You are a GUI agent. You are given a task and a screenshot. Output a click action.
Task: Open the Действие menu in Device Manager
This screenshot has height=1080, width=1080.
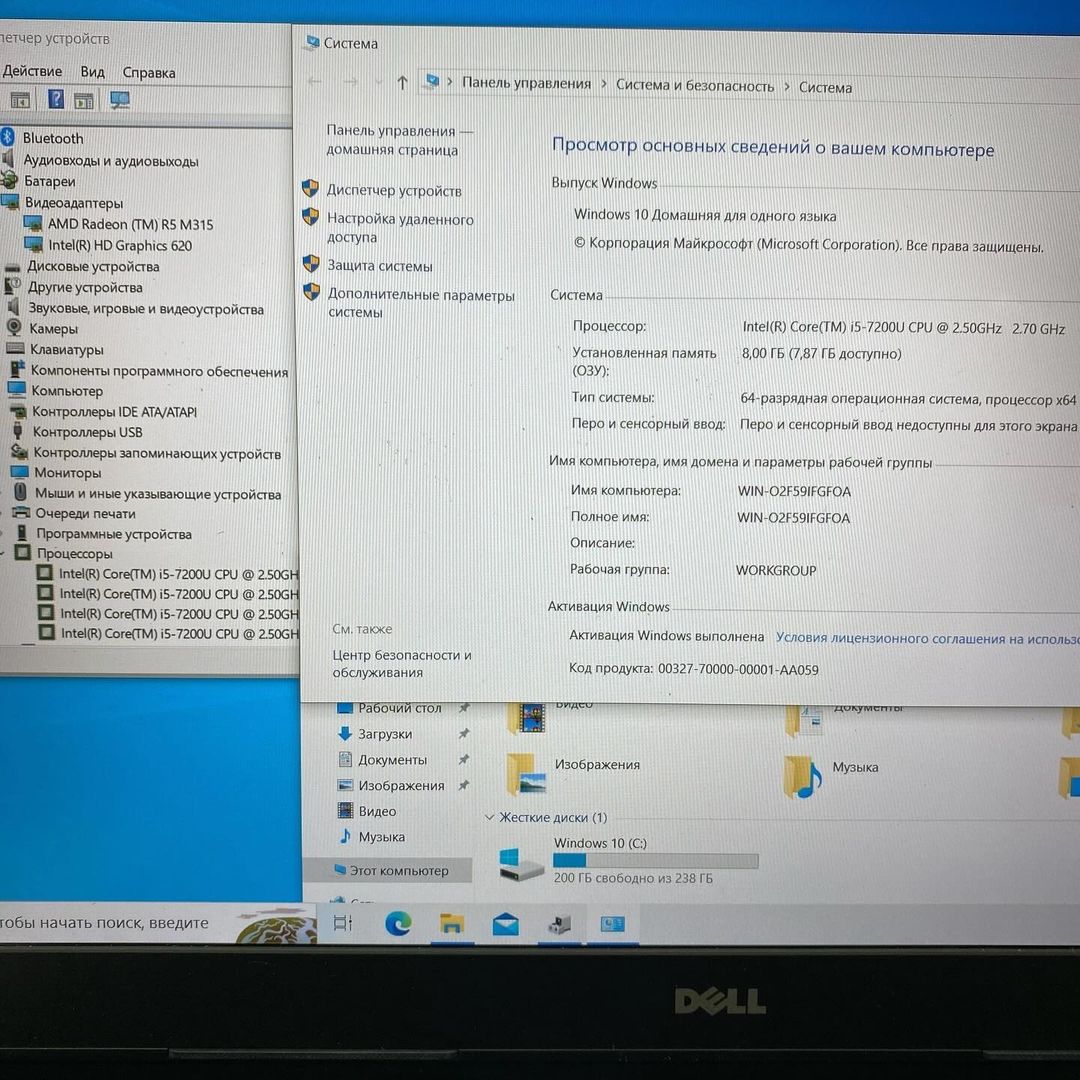(x=32, y=71)
